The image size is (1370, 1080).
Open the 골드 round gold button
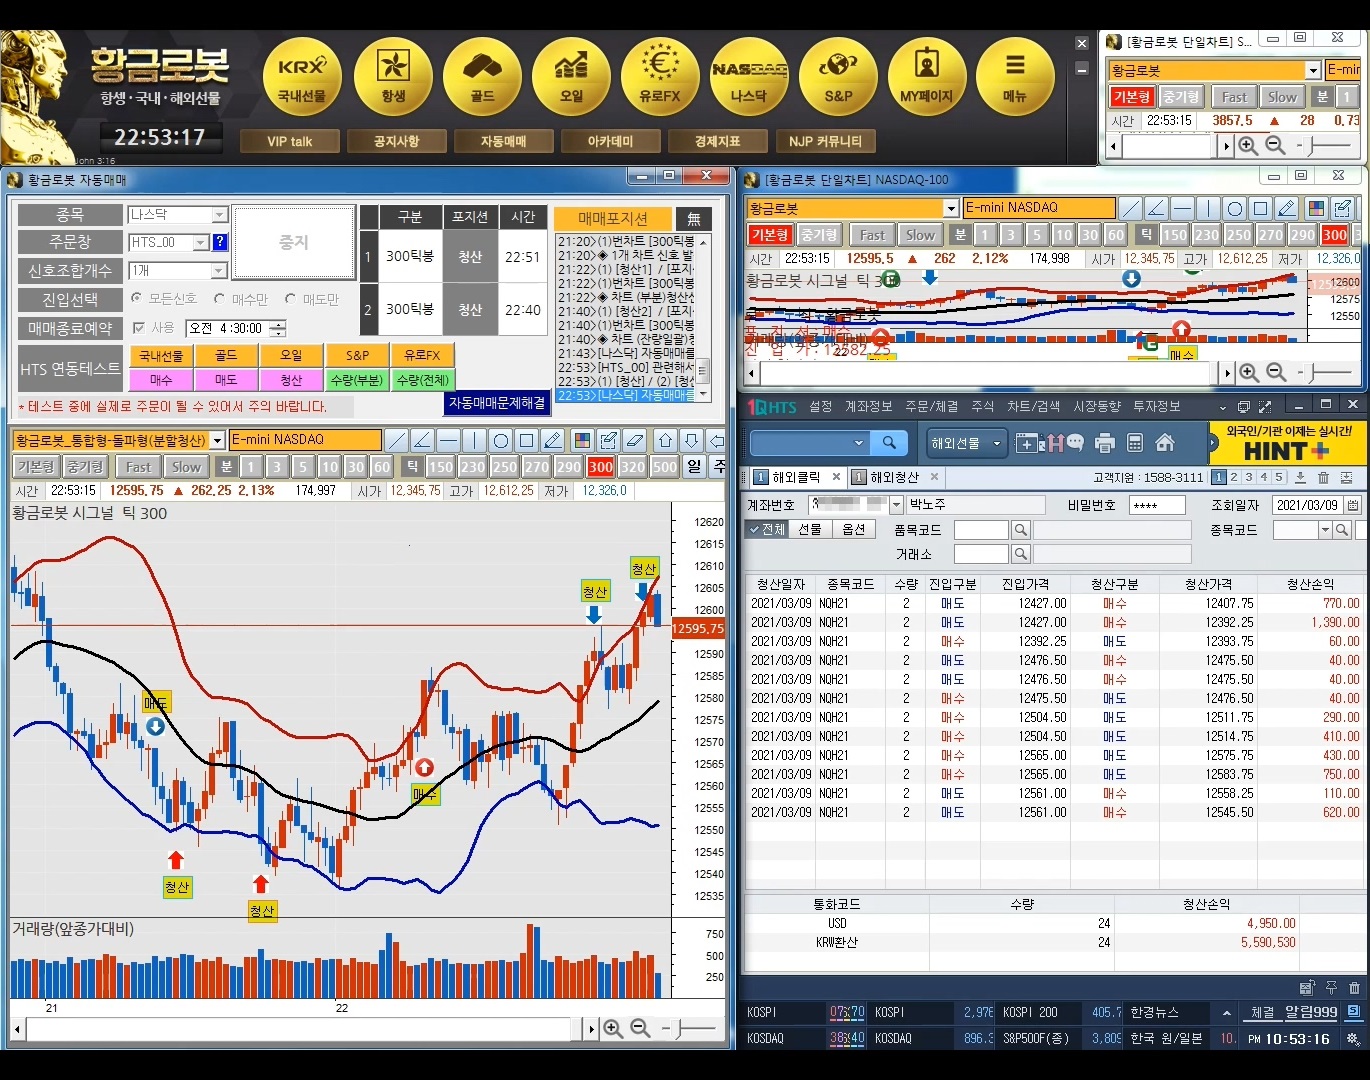(x=482, y=78)
